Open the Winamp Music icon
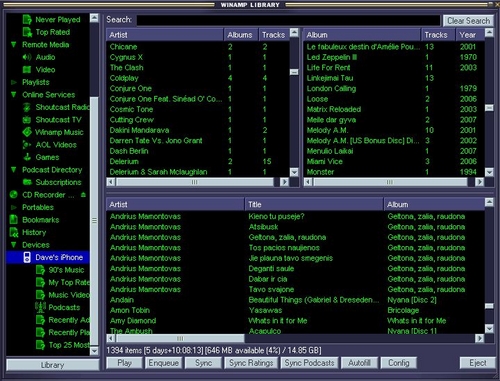Image resolution: width=500 pixels, height=381 pixels. [x=27, y=132]
